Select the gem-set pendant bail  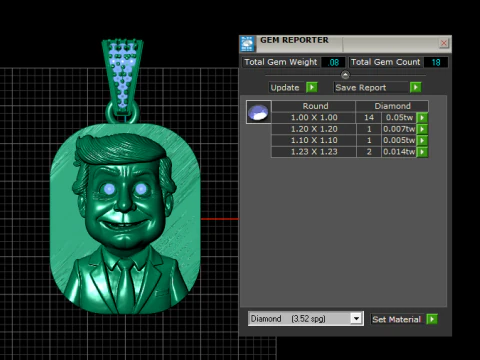tap(122, 77)
